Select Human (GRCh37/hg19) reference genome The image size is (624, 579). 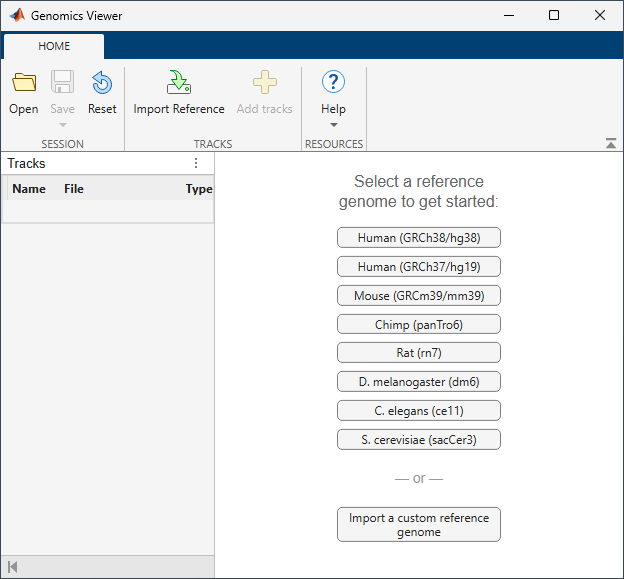[x=419, y=267]
